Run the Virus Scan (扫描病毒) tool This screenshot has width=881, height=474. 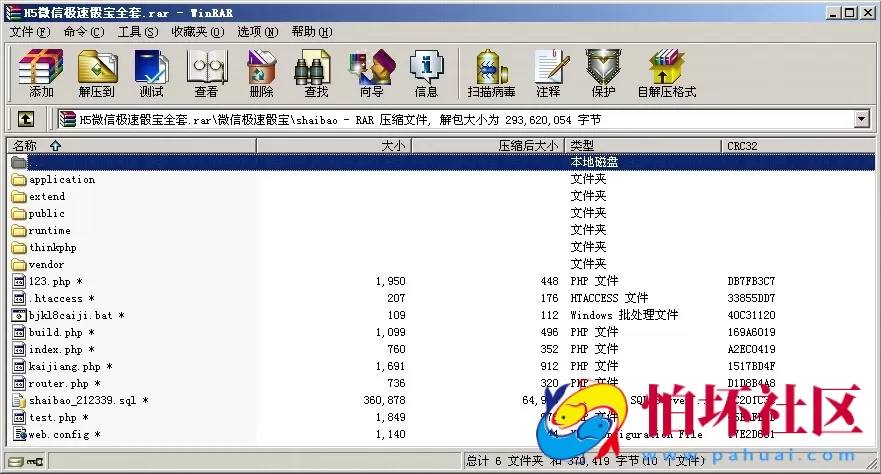[x=491, y=73]
